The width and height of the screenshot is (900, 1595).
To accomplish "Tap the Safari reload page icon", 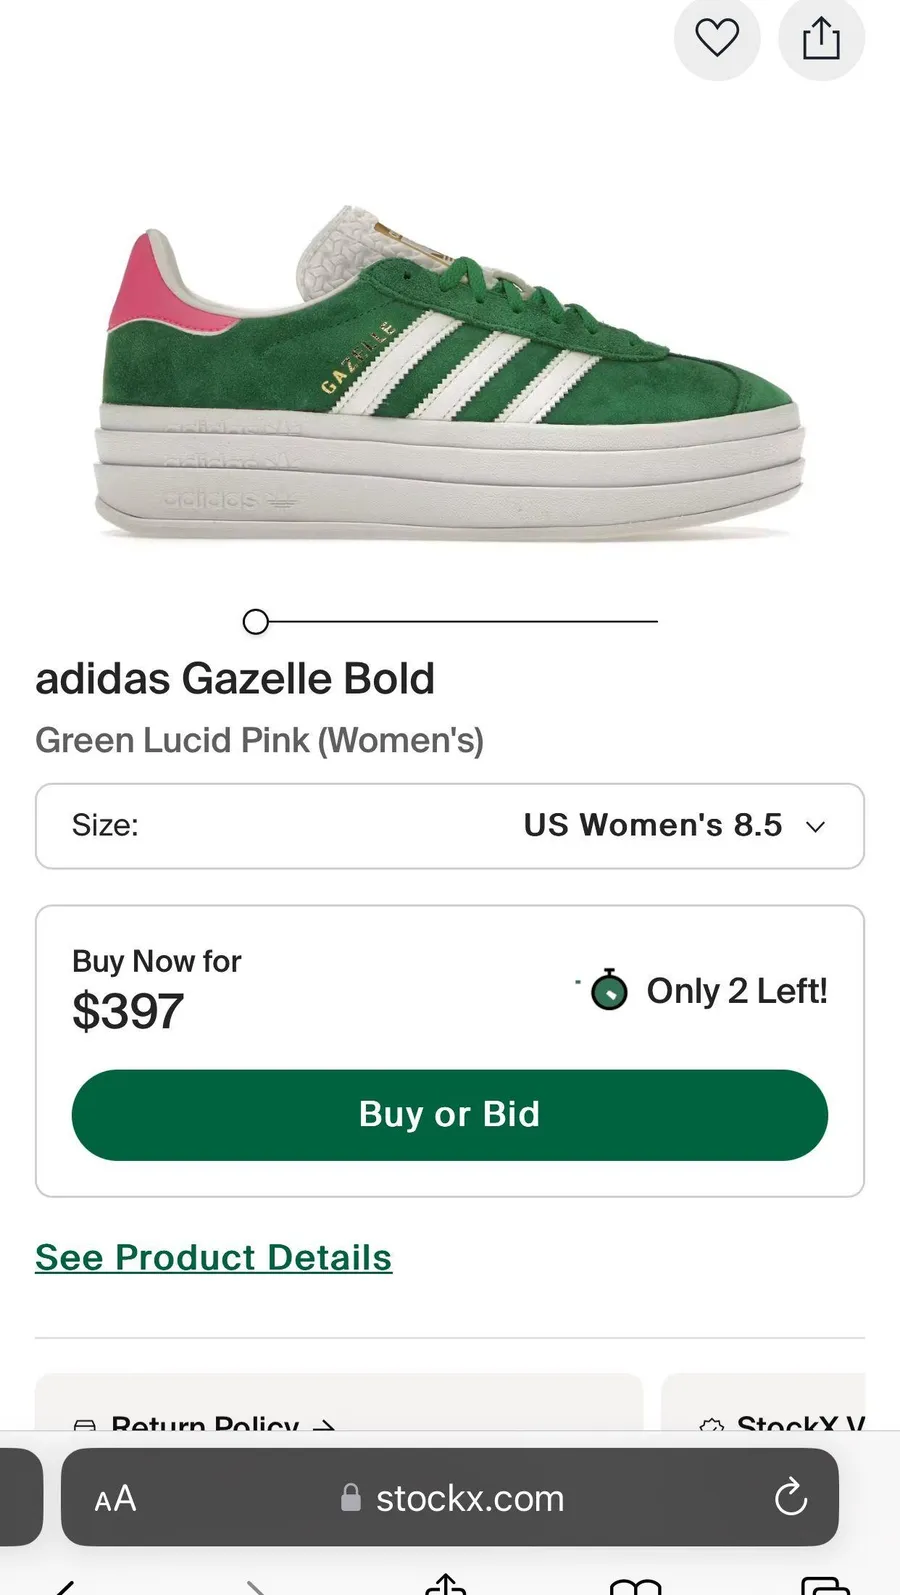I will pyautogui.click(x=790, y=1497).
